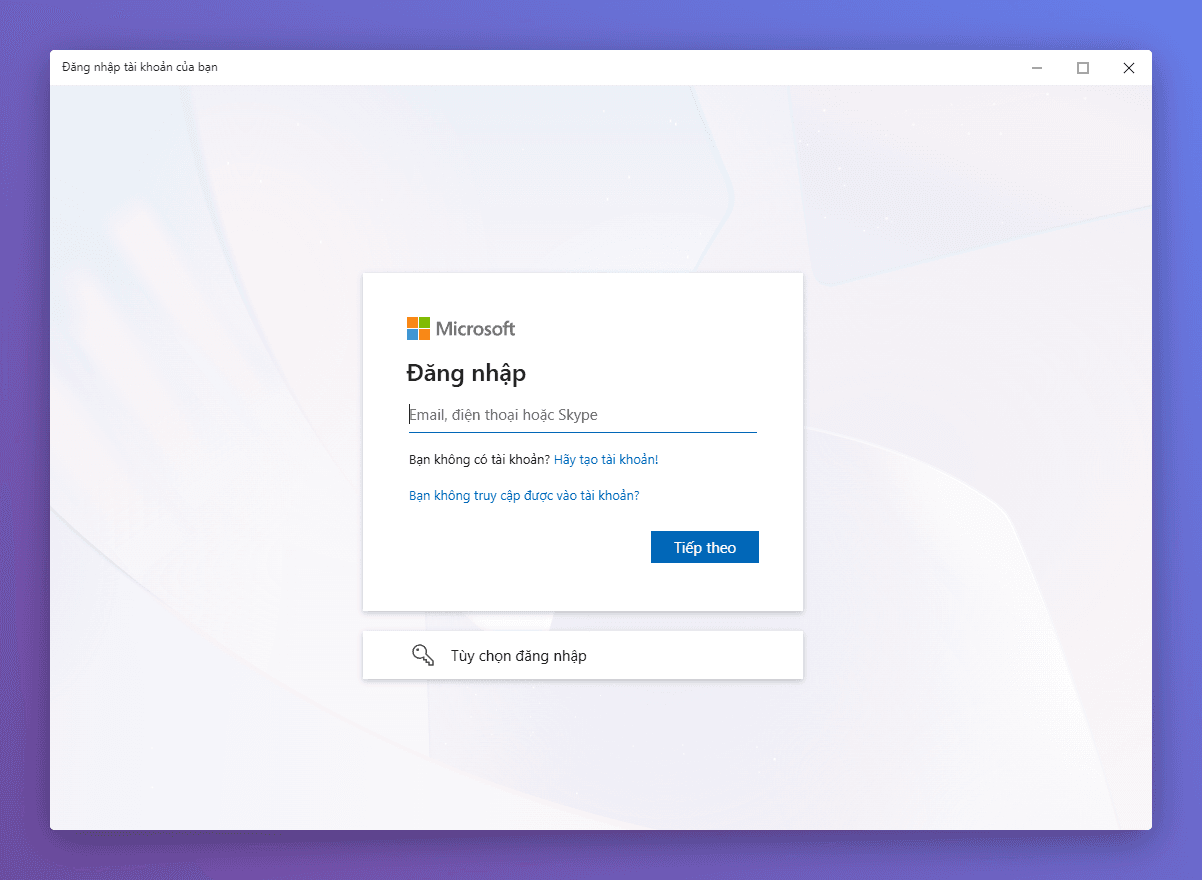Click the four-color Microsoft squares logo
The height and width of the screenshot is (880, 1202).
tap(417, 327)
